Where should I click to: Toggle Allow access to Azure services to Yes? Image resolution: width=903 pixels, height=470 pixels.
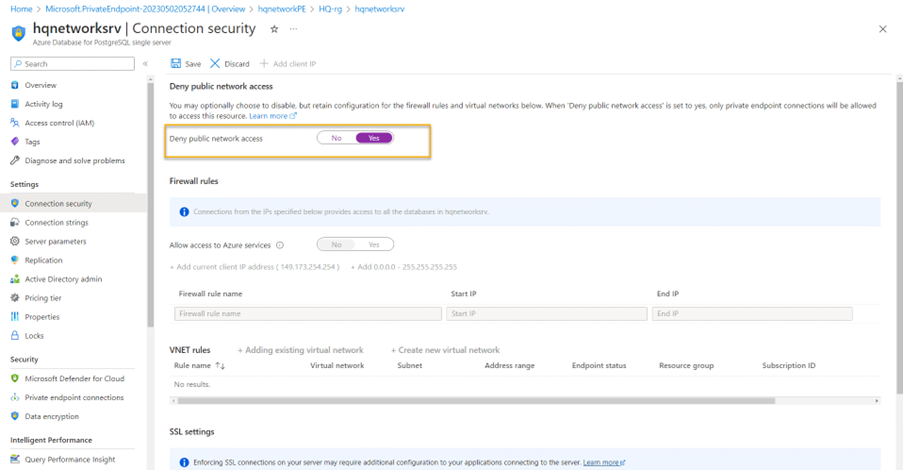pyautogui.click(x=374, y=245)
